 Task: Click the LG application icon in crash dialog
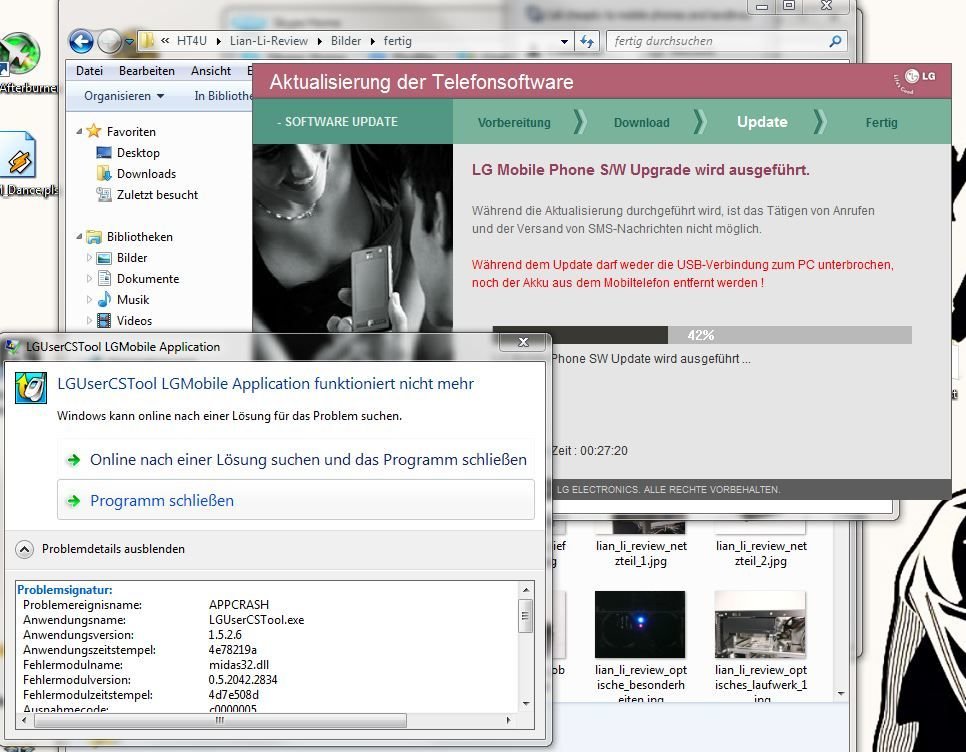(x=30, y=388)
